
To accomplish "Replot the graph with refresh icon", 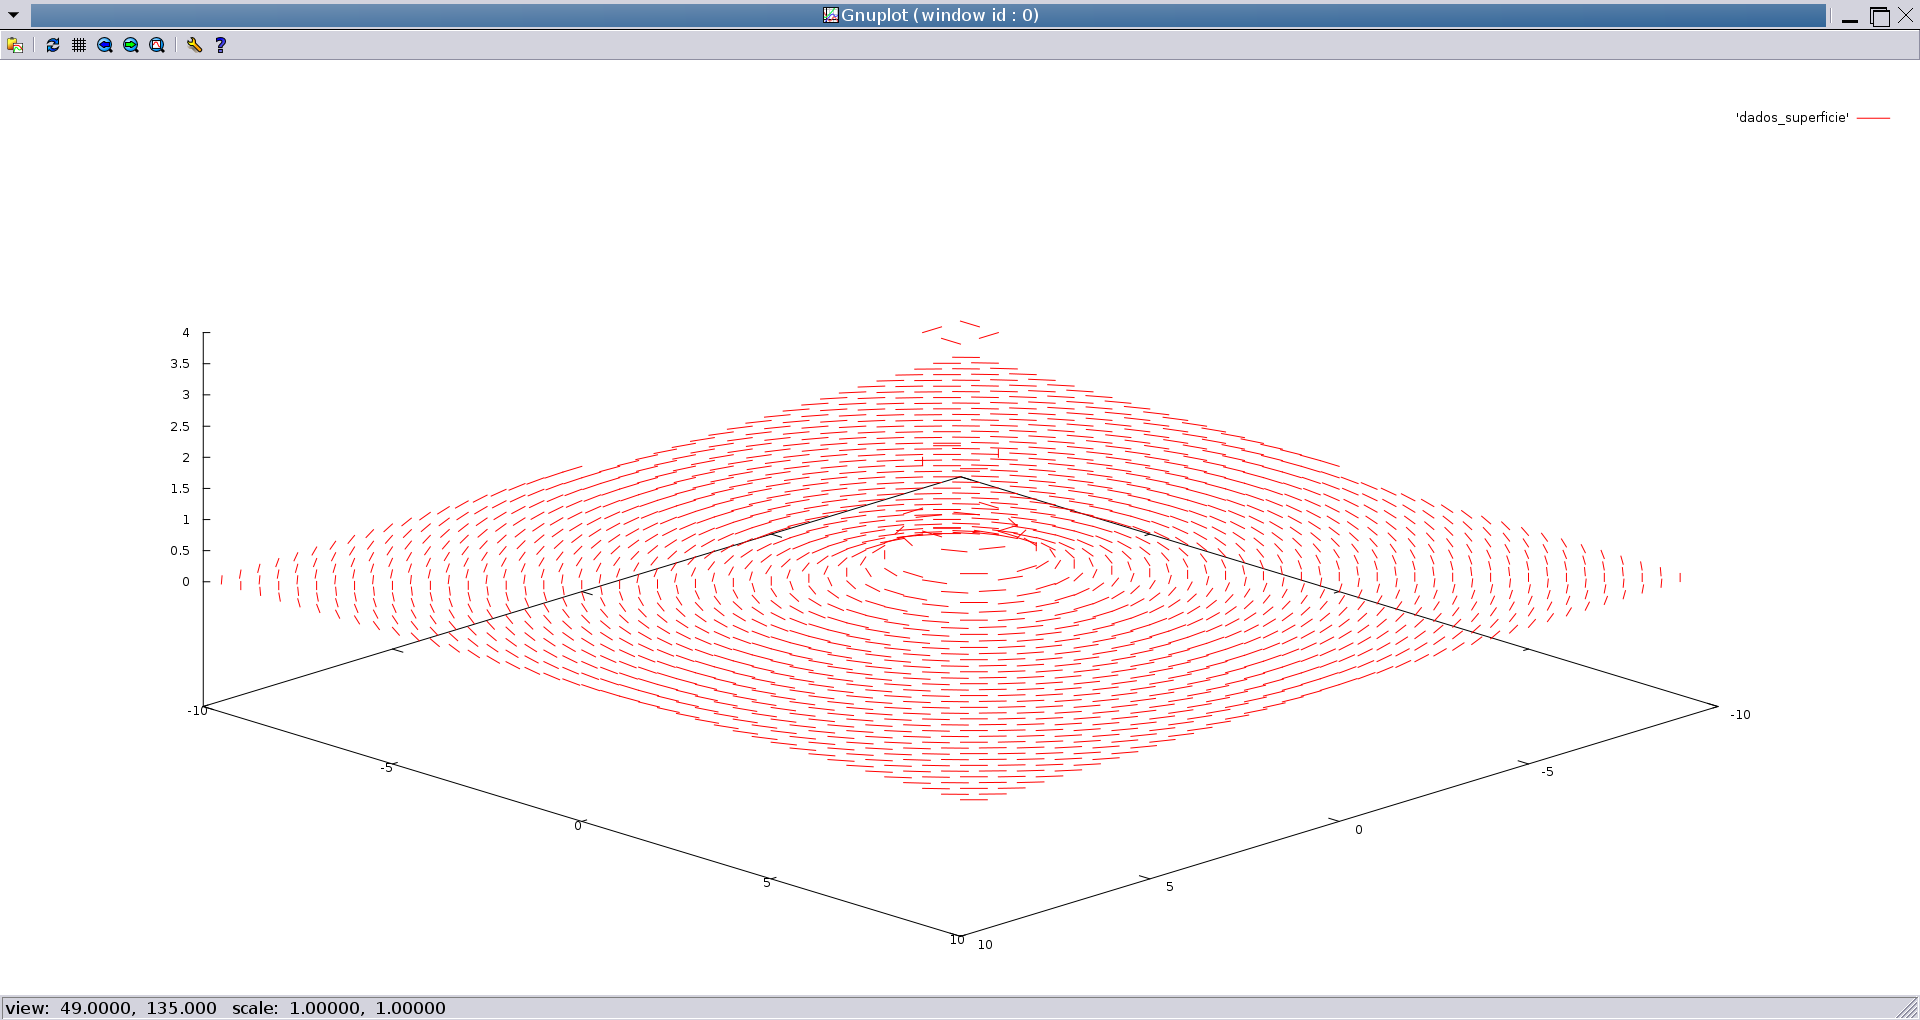I will click(53, 45).
